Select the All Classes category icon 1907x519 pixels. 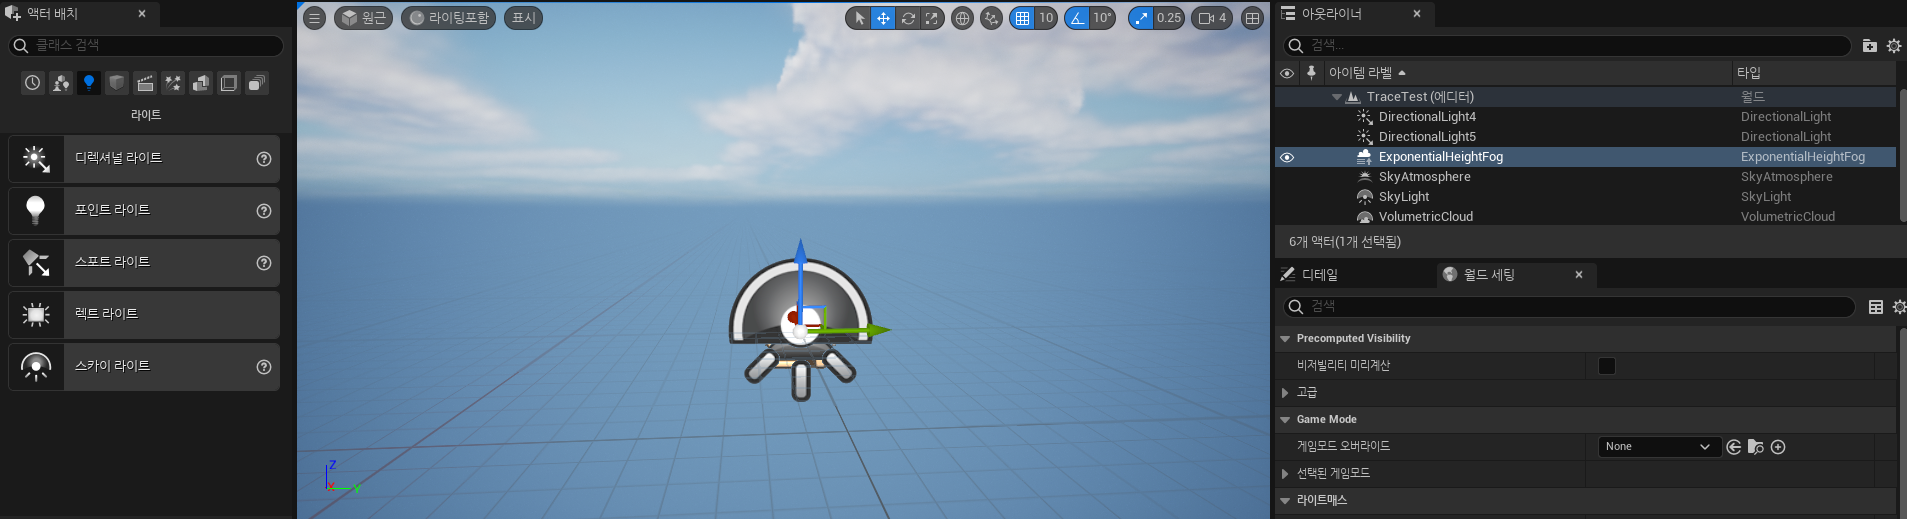pyautogui.click(x=257, y=83)
